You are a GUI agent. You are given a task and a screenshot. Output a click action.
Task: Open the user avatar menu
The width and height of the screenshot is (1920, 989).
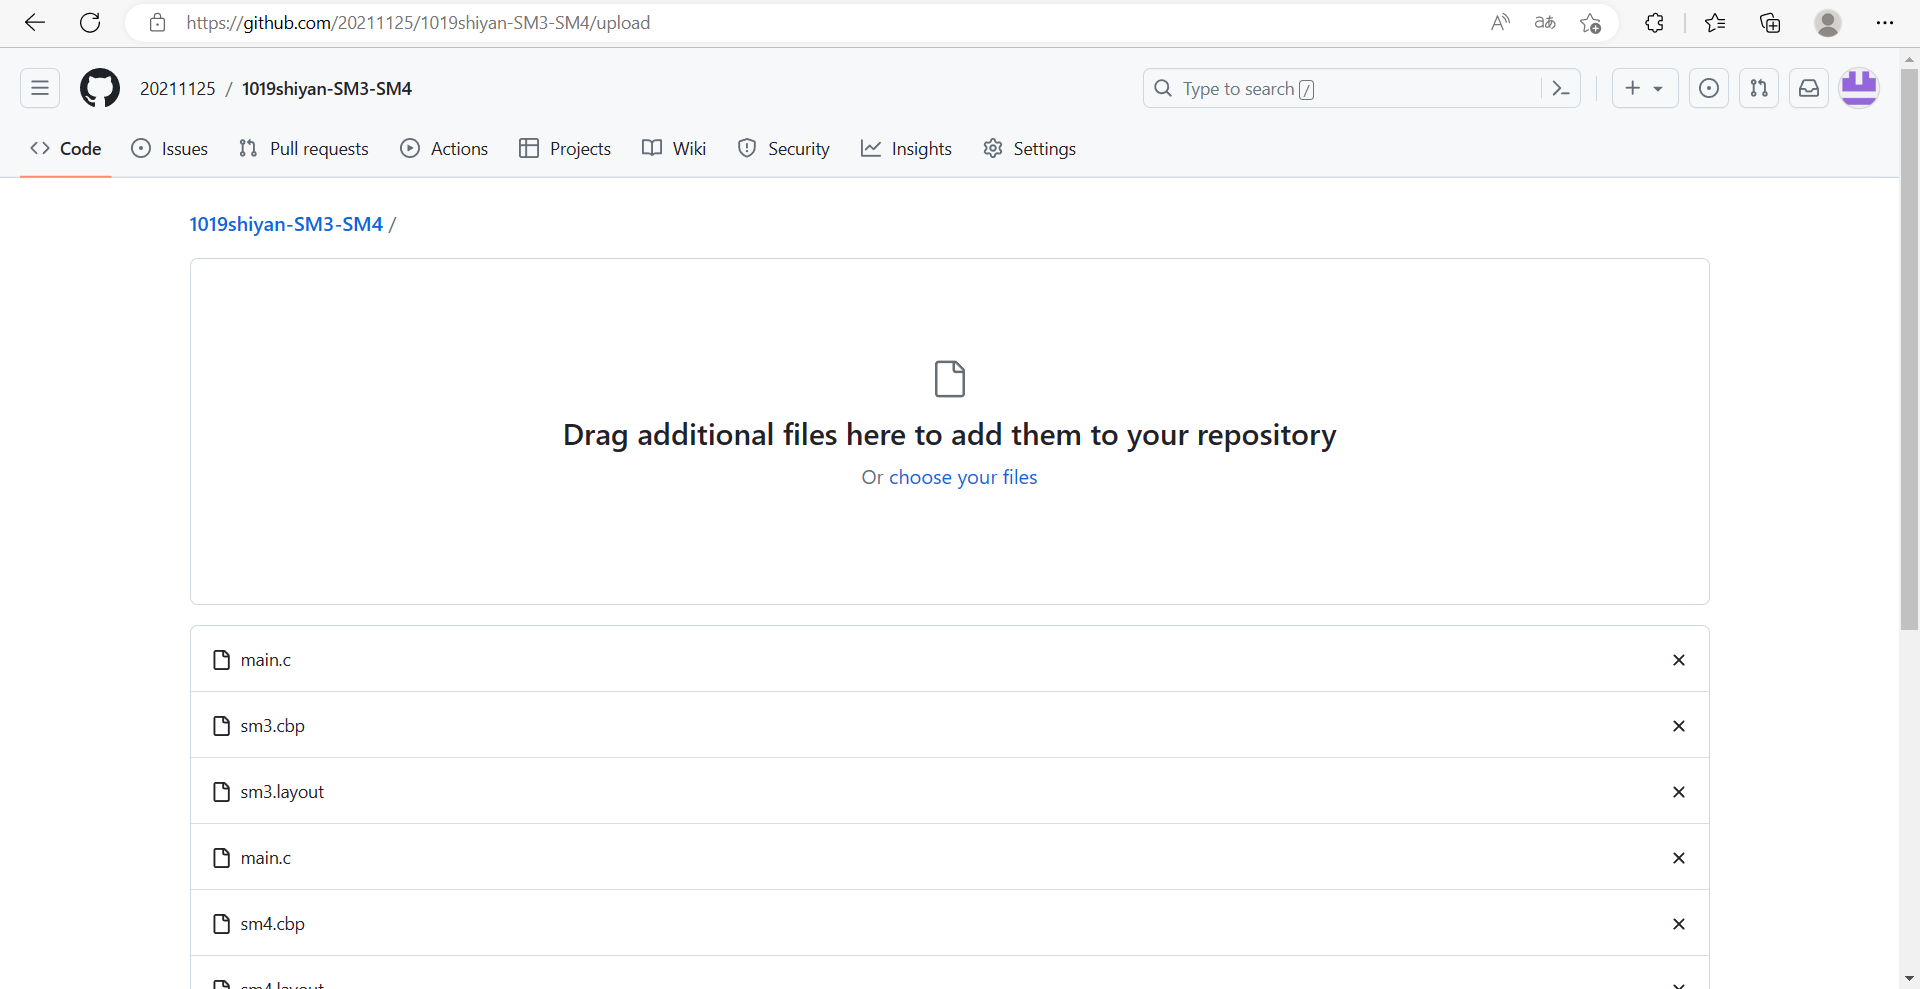point(1859,88)
